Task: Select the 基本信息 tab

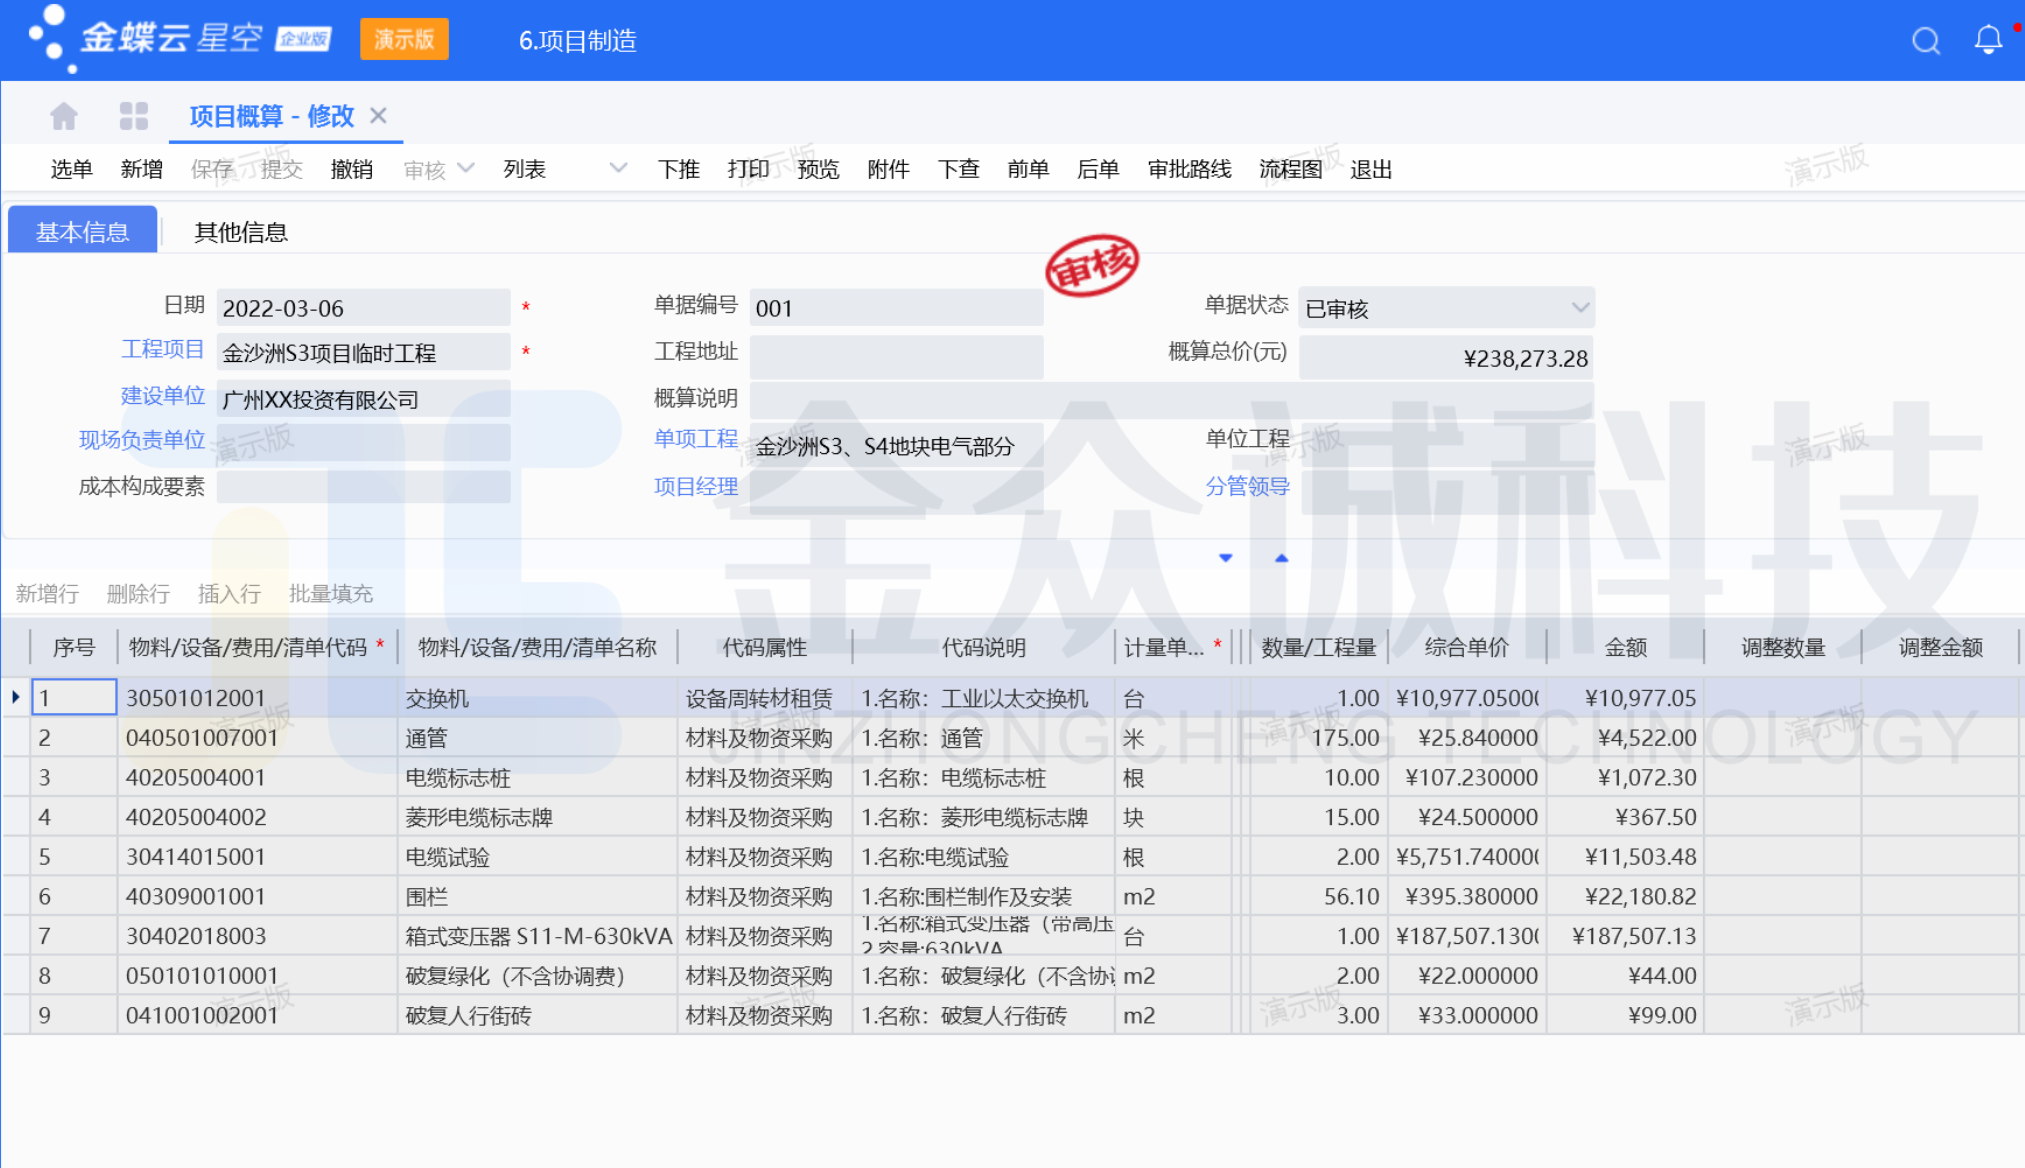Action: pyautogui.click(x=82, y=232)
